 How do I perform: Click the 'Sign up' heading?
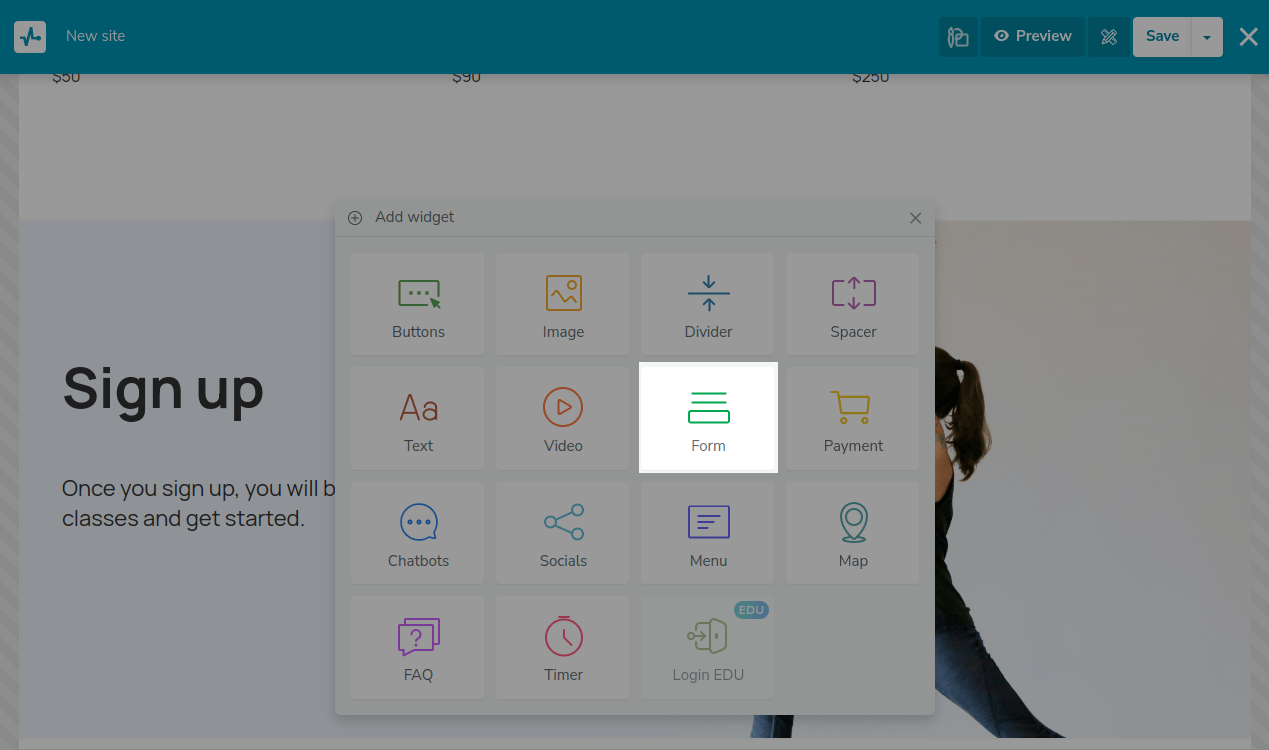(163, 390)
